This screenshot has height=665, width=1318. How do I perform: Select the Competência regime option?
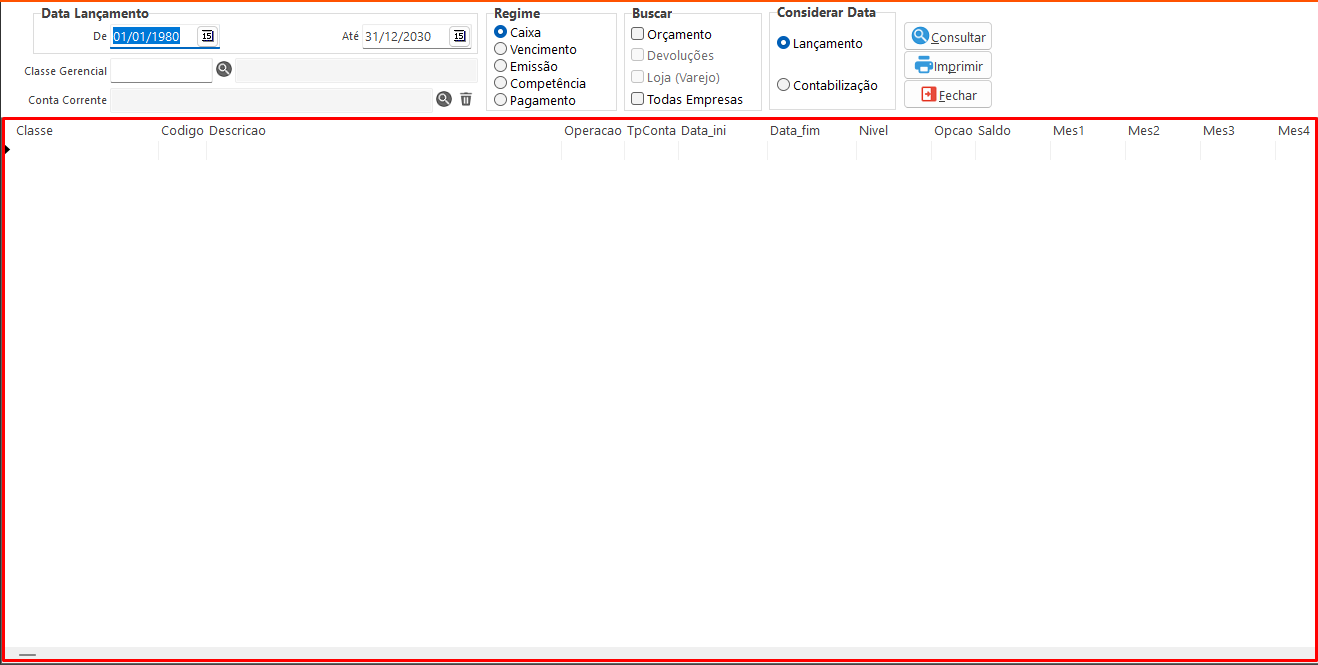click(501, 83)
